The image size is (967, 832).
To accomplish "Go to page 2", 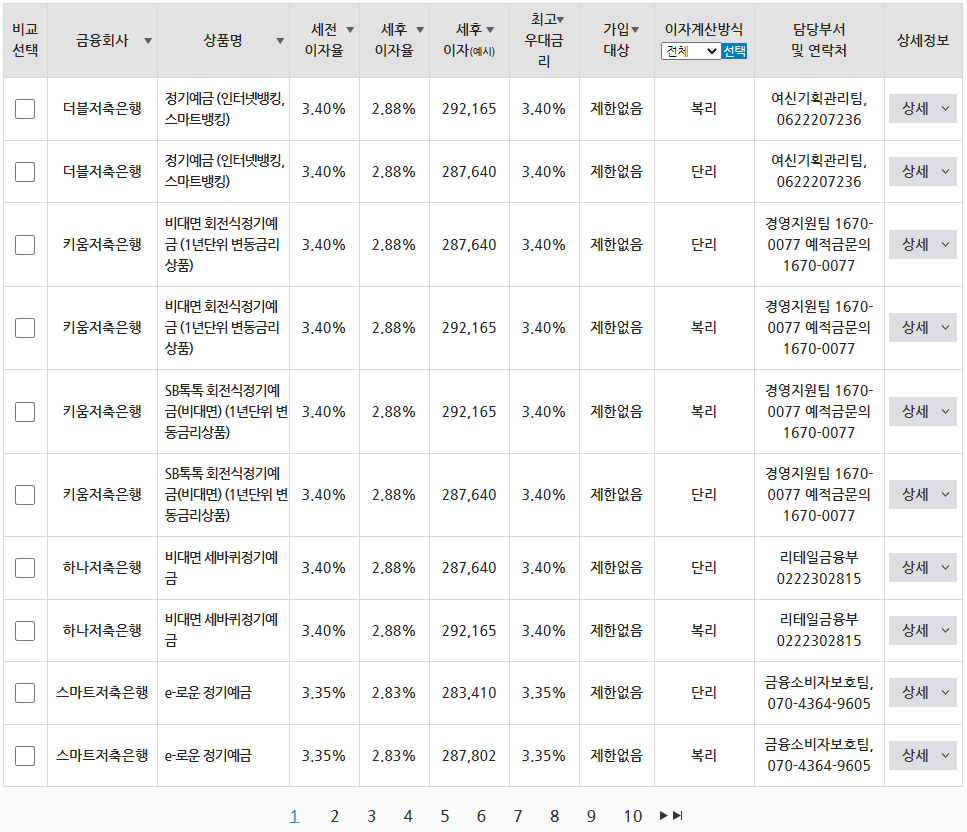I will pos(334,816).
